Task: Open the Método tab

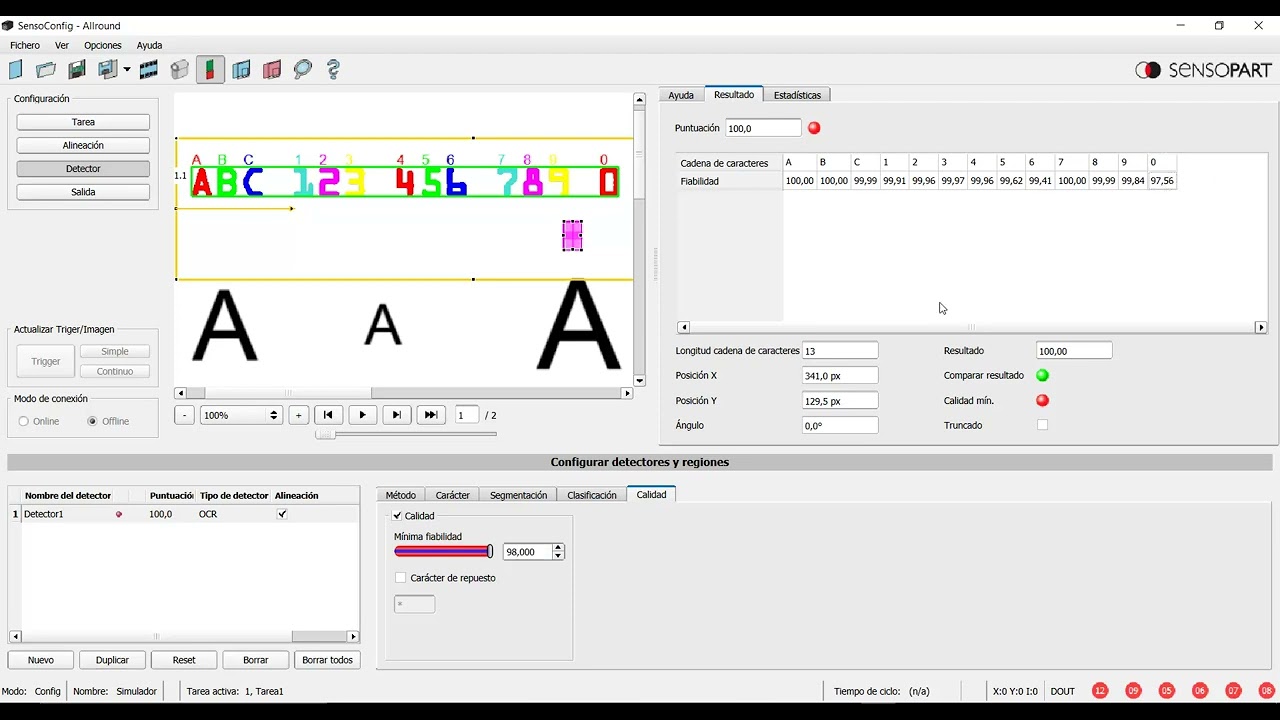Action: click(400, 495)
